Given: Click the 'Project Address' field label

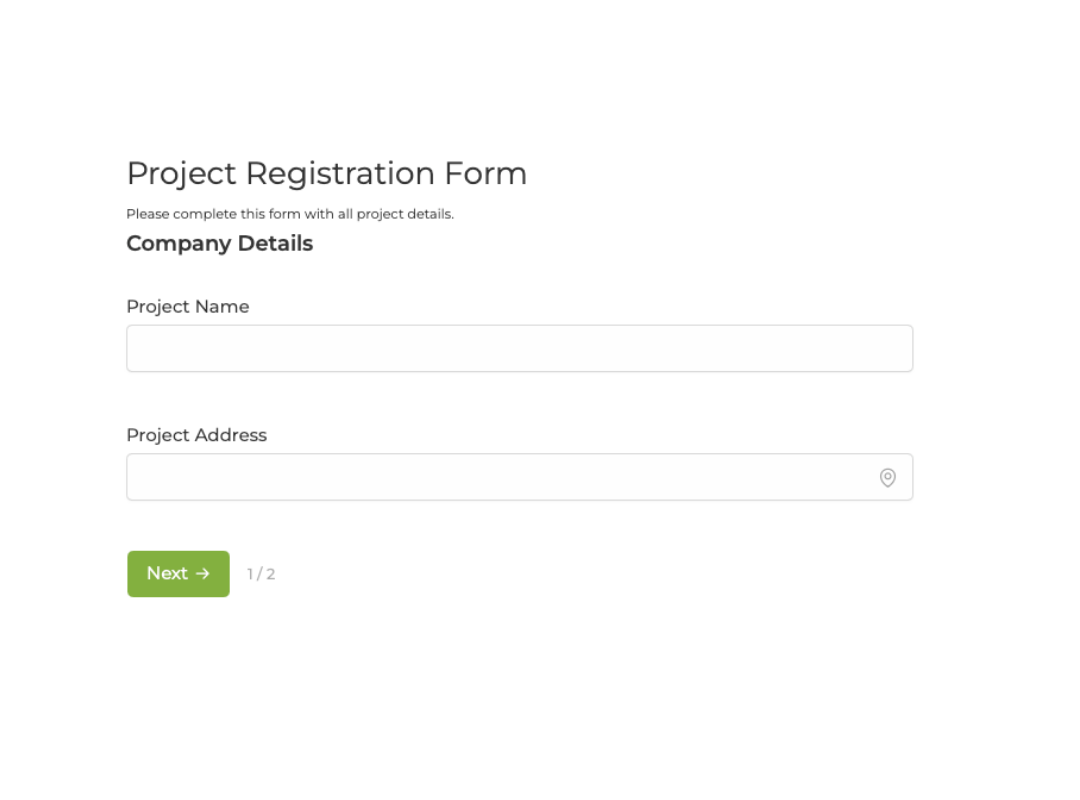Looking at the screenshot, I should coord(196,435).
